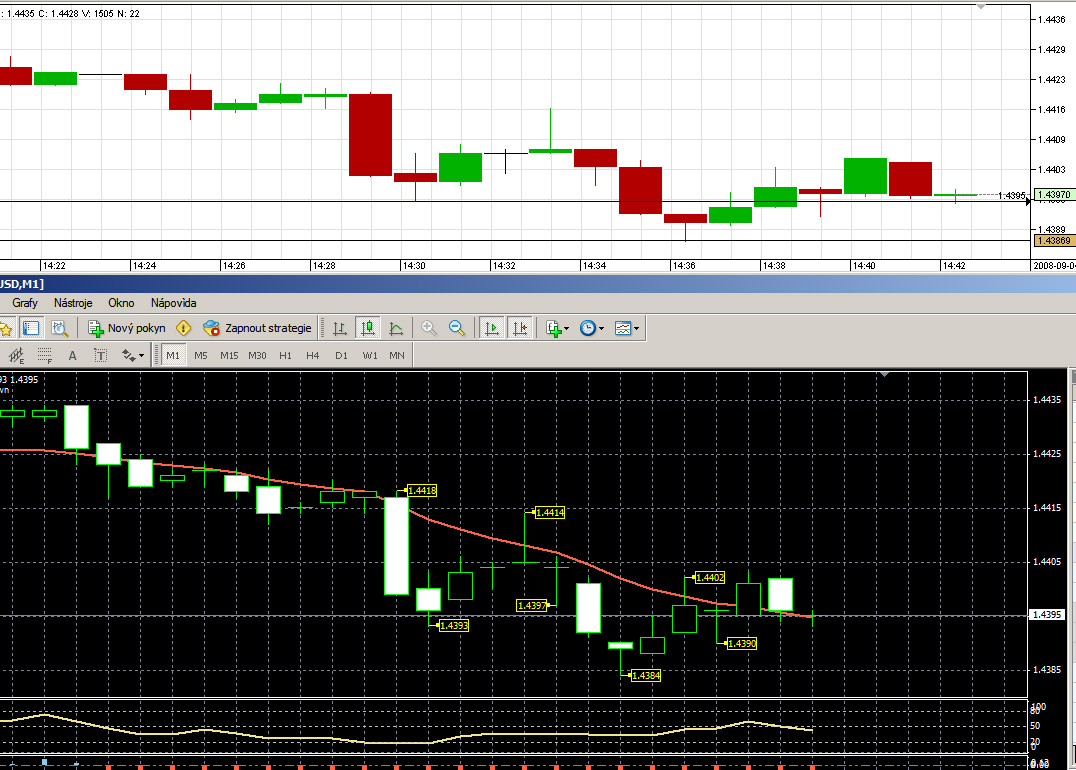Open the strategy tester icon

pos(60,328)
